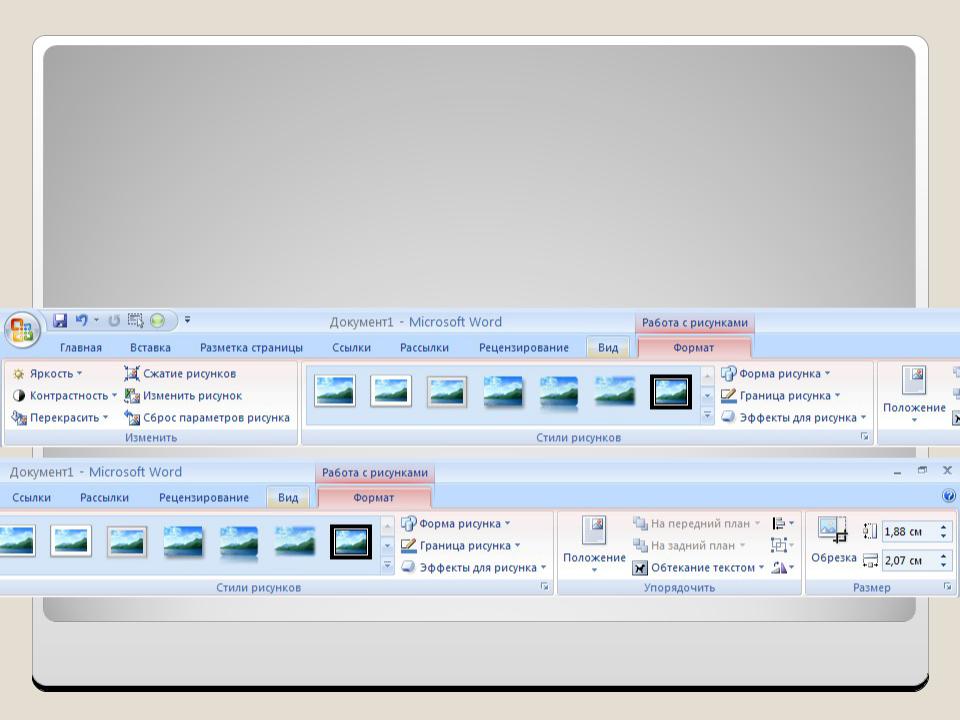Choose first picture style thumbnail beside Изменить group
Screen dimensions: 960x720
334,391
